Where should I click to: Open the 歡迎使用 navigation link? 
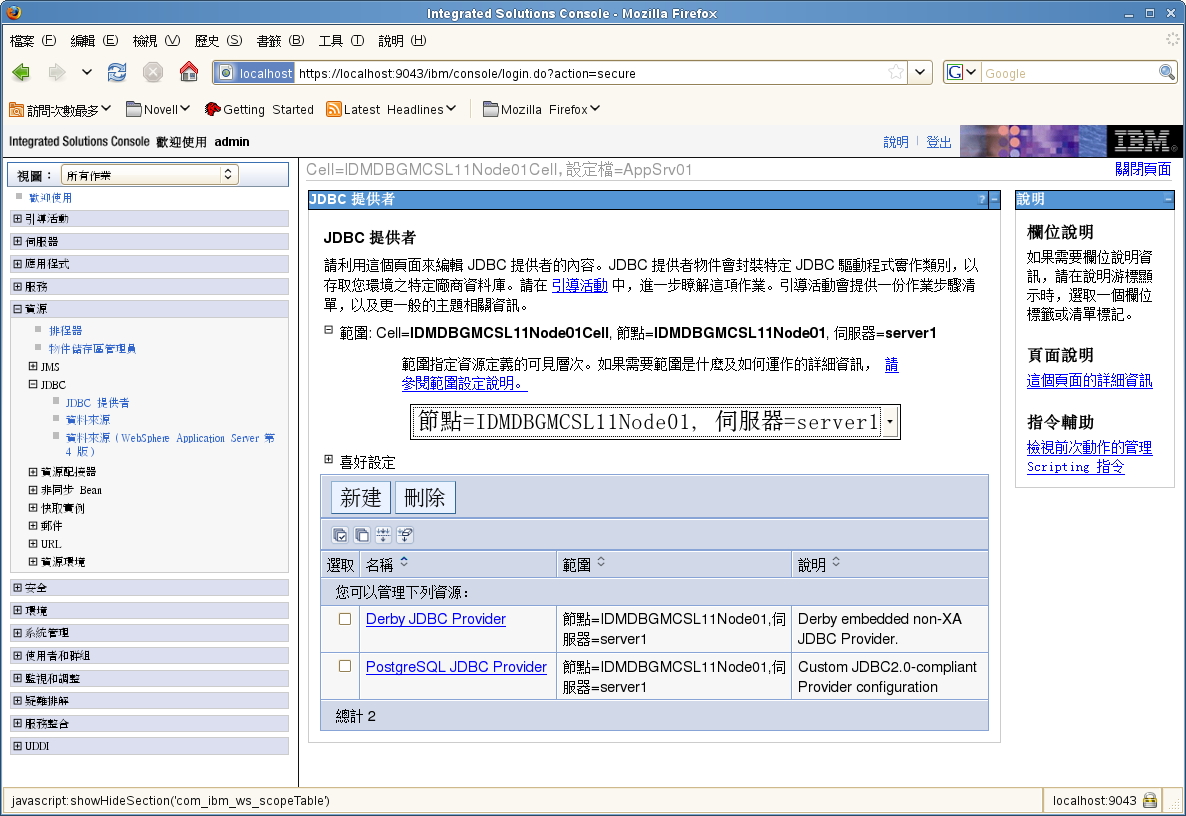(x=50, y=197)
